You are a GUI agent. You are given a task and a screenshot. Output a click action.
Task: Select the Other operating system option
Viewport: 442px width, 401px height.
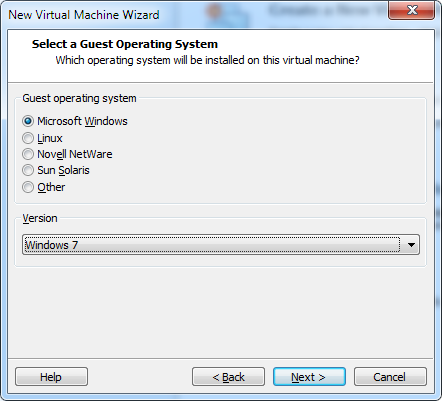coord(28,187)
